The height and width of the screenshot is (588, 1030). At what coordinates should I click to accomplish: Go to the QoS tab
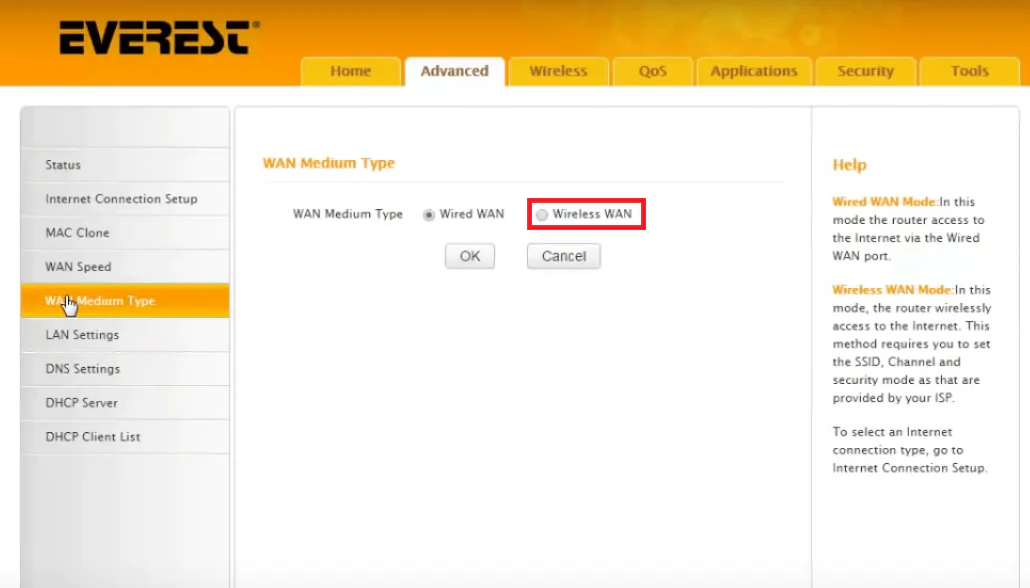[x=653, y=71]
